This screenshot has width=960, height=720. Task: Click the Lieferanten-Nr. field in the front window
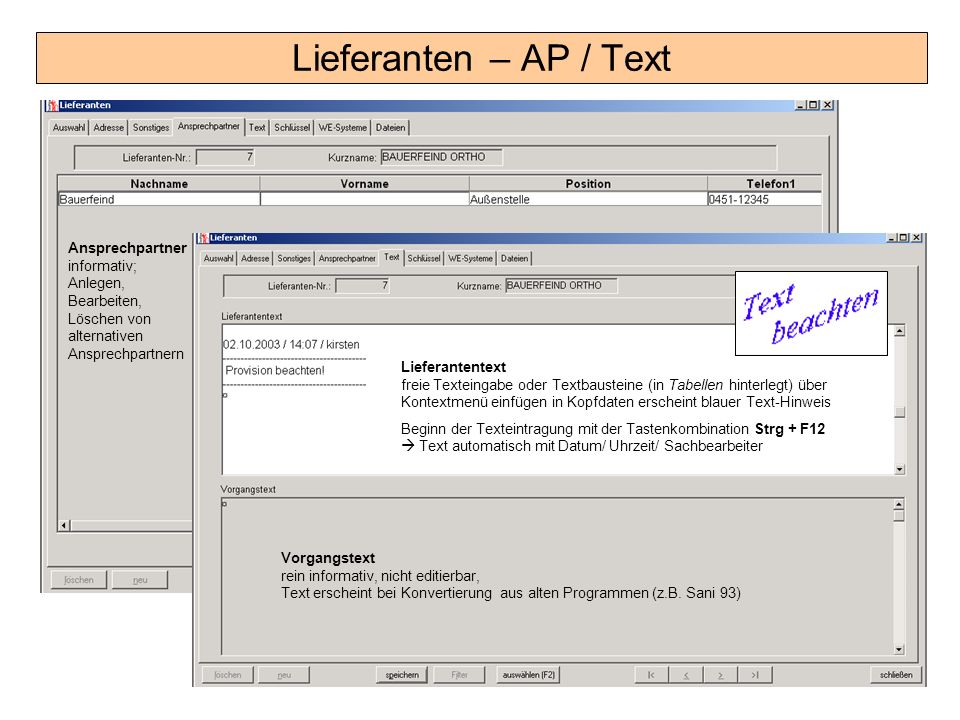coord(362,286)
